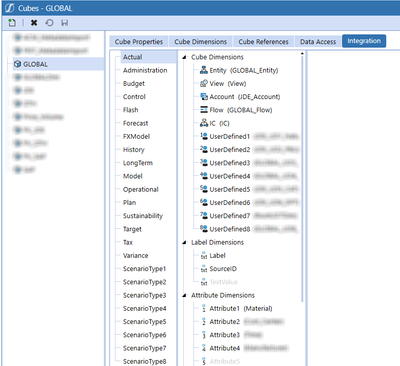Screen dimensions: 400x366
Task: Click the Label dimension icon
Action: (x=204, y=256)
